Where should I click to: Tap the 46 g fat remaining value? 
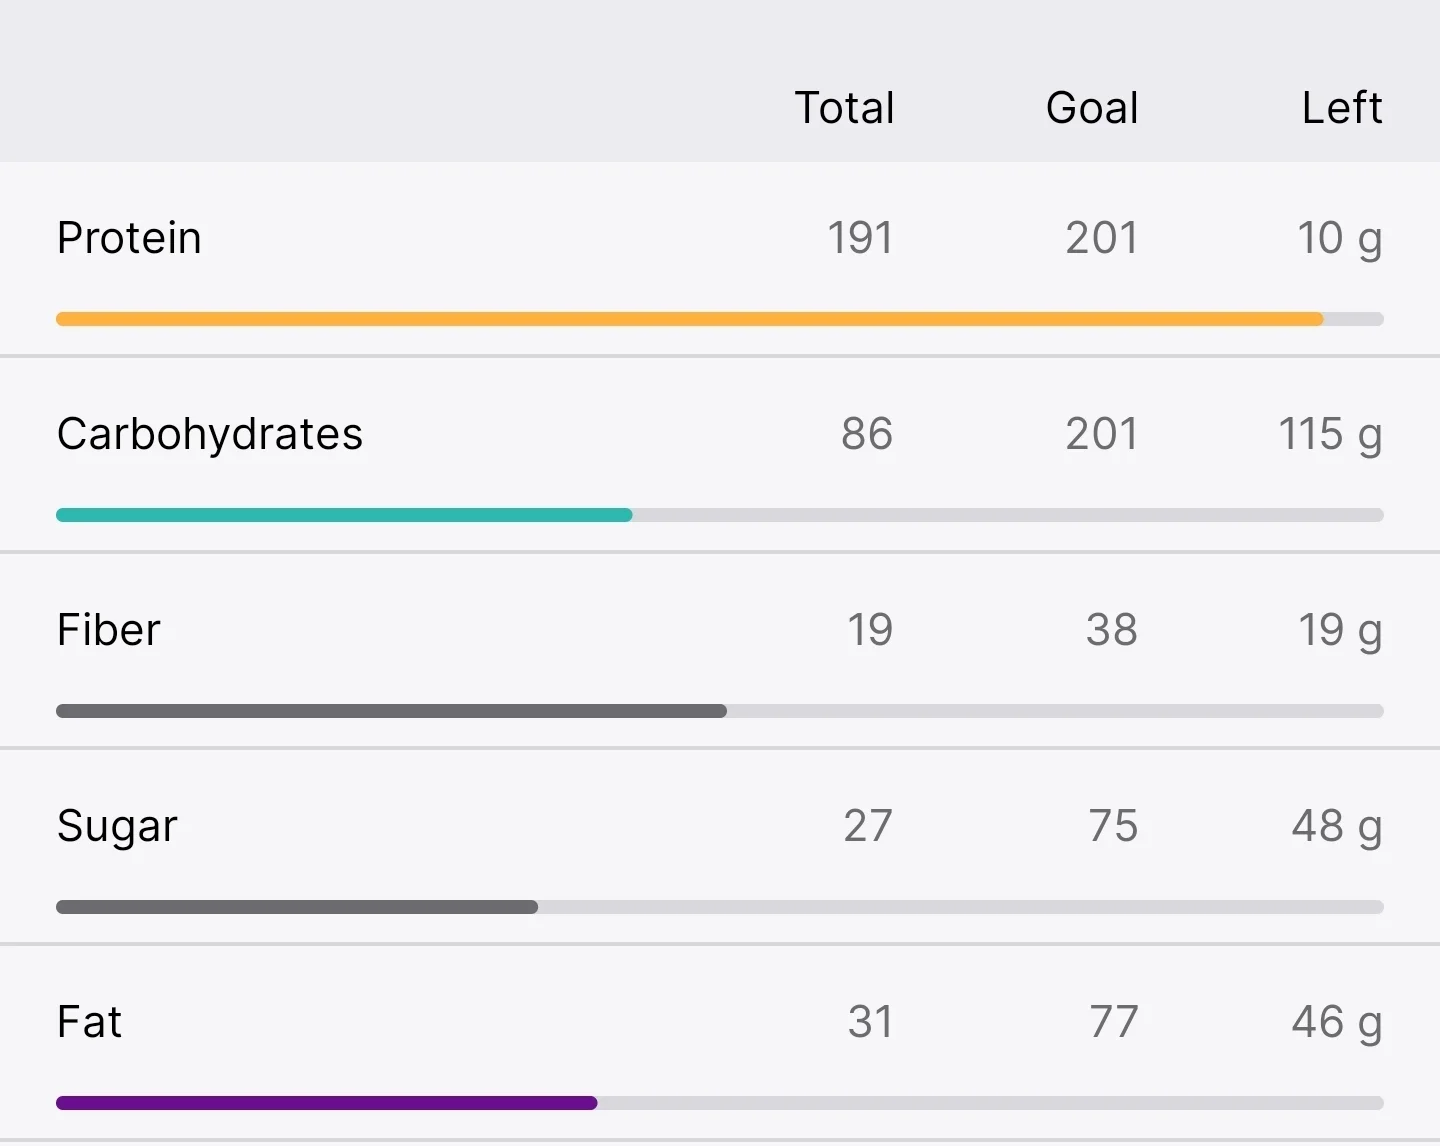(1337, 1024)
